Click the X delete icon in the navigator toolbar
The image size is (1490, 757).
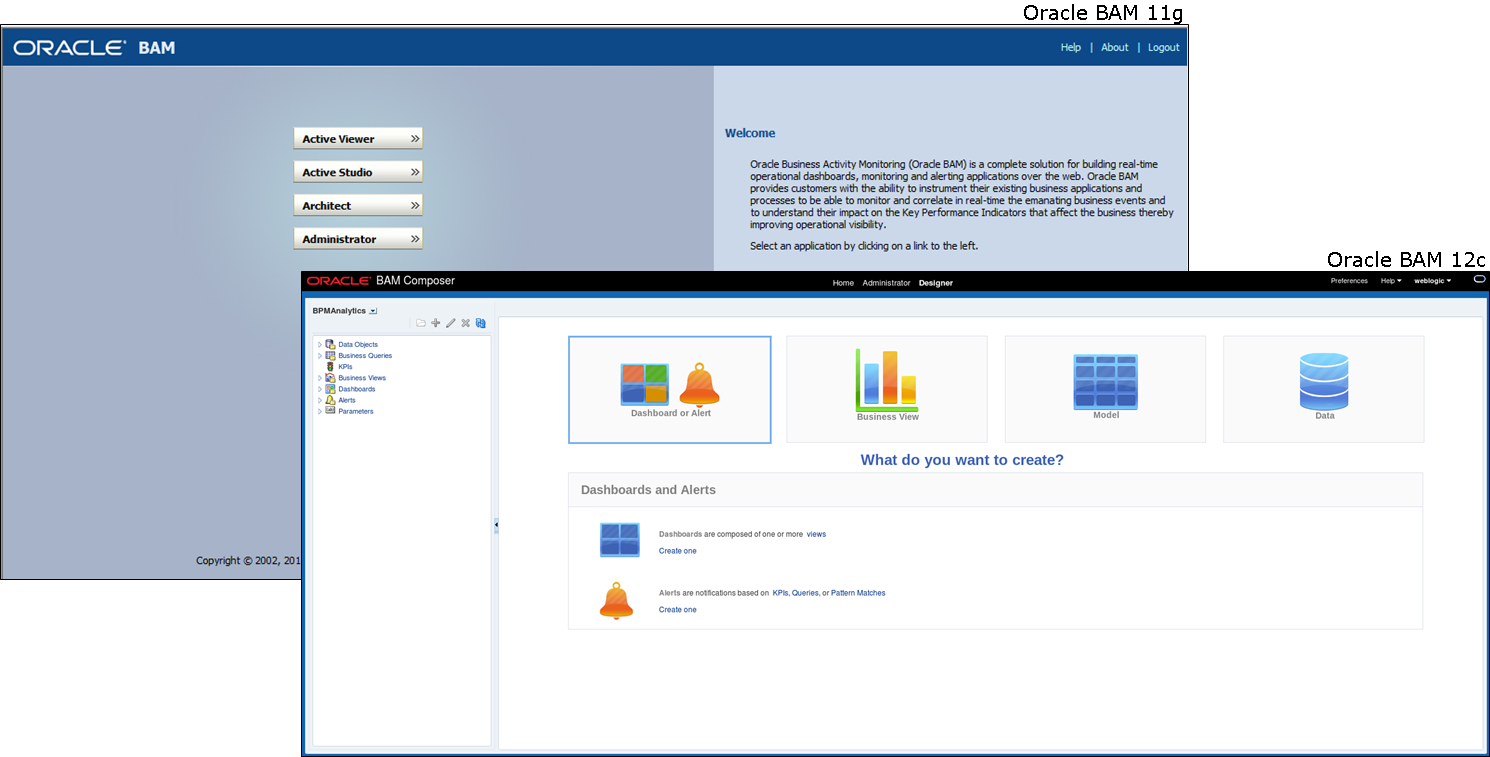[465, 323]
